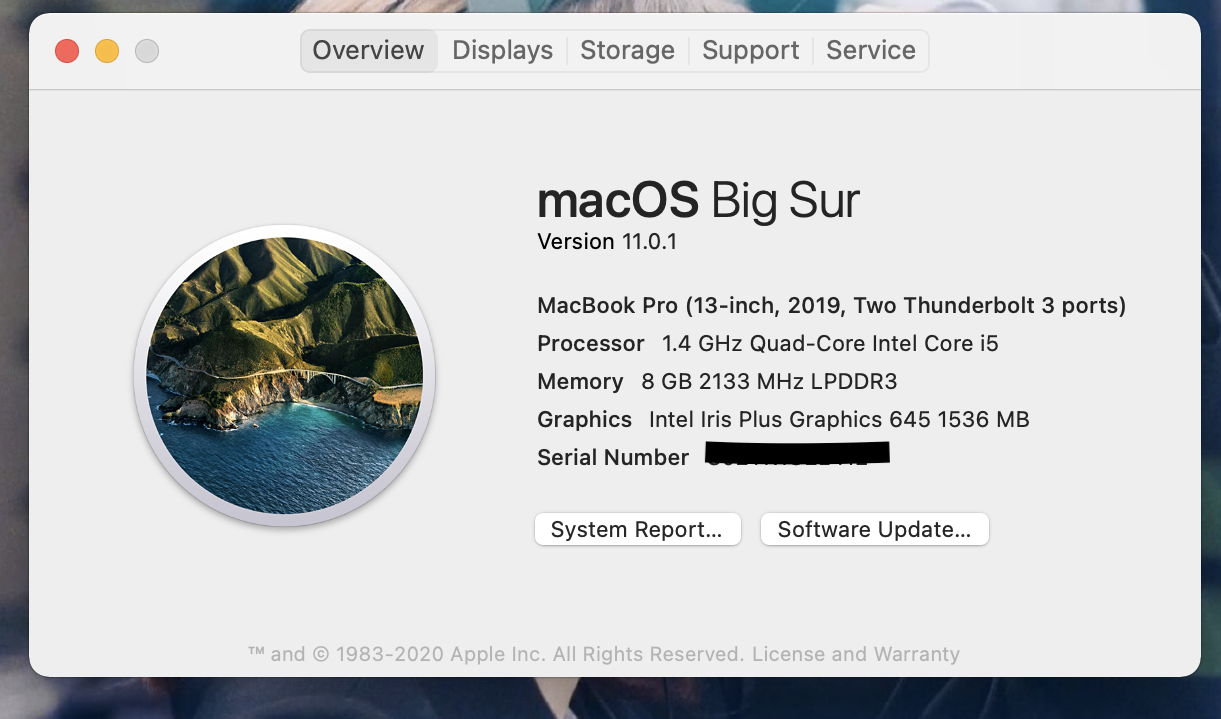Open the Storage tab
The image size is (1221, 719).
tap(627, 51)
